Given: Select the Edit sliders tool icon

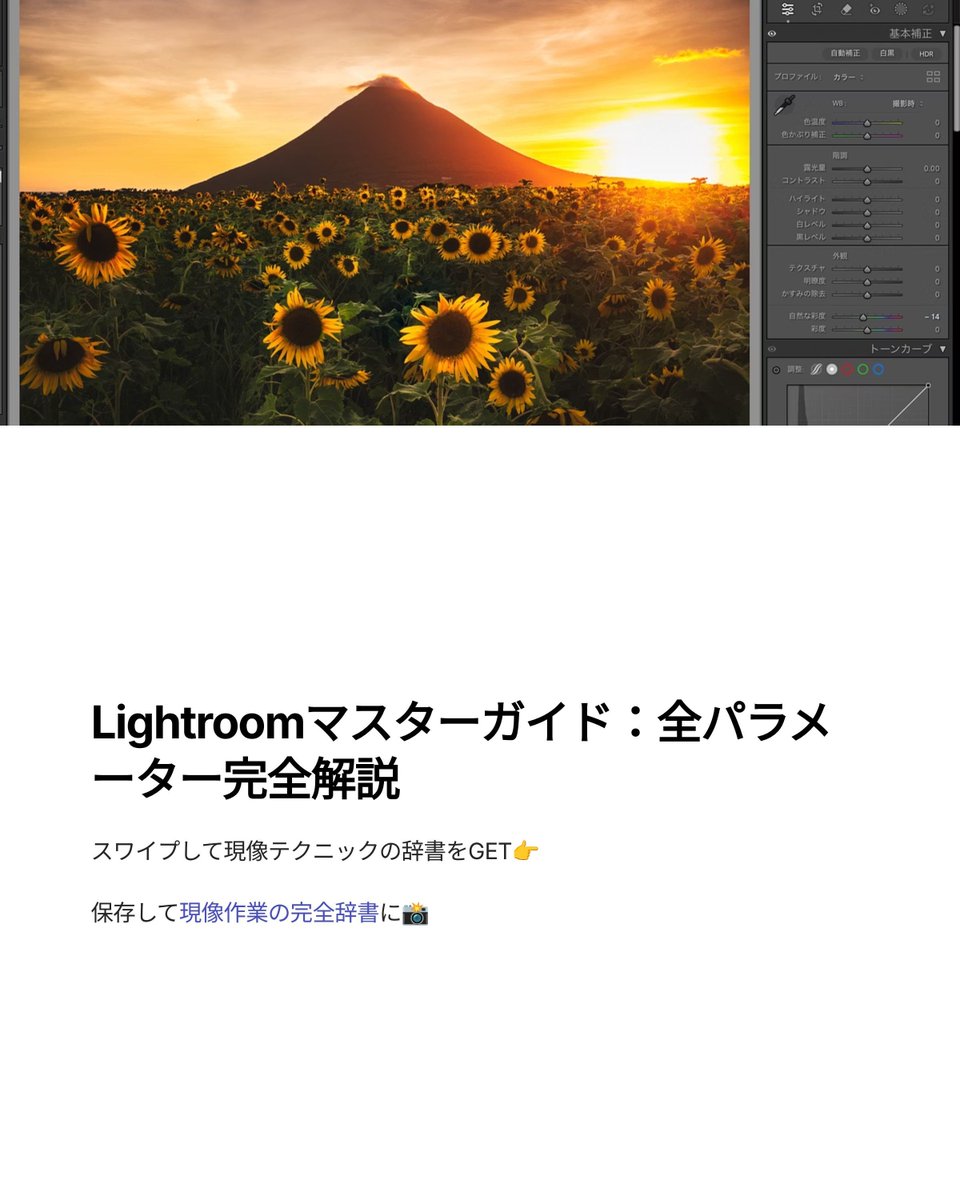Looking at the screenshot, I should pos(788,9).
